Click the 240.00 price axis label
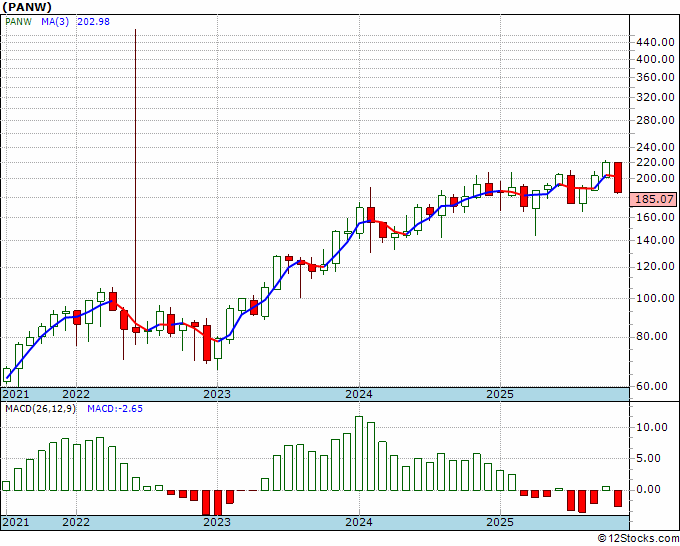This screenshot has width=680, height=546. click(x=655, y=147)
